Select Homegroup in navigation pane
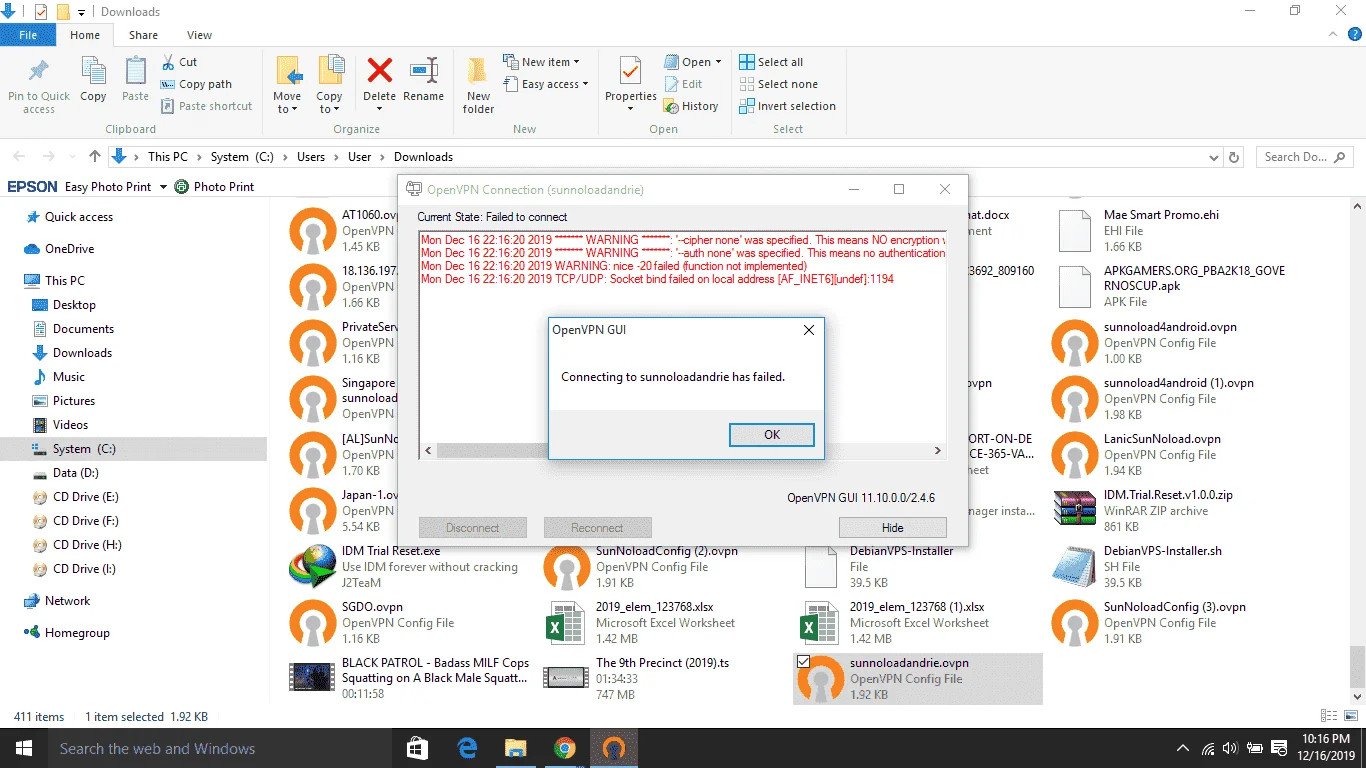Screen dimensions: 1366x768 (77, 633)
